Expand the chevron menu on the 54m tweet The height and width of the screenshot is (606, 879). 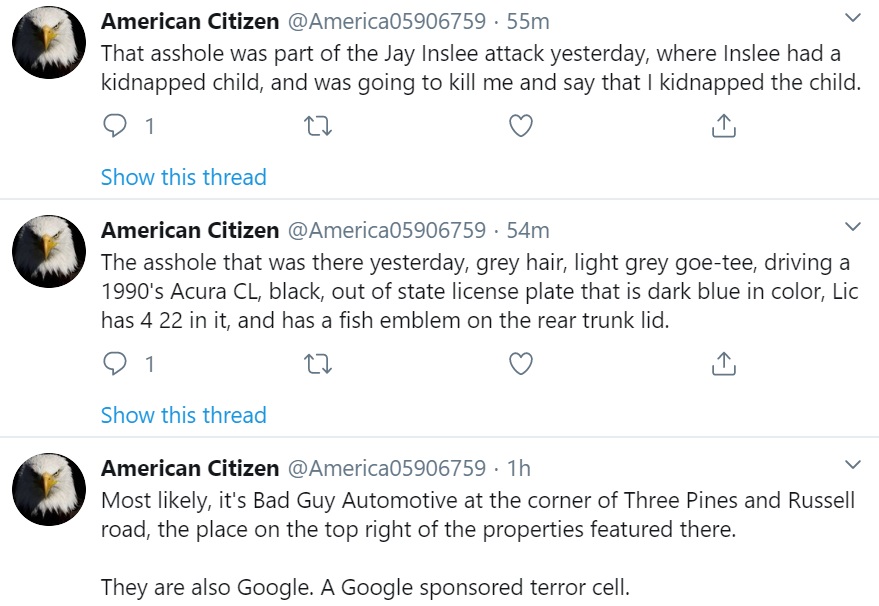pyautogui.click(x=853, y=226)
